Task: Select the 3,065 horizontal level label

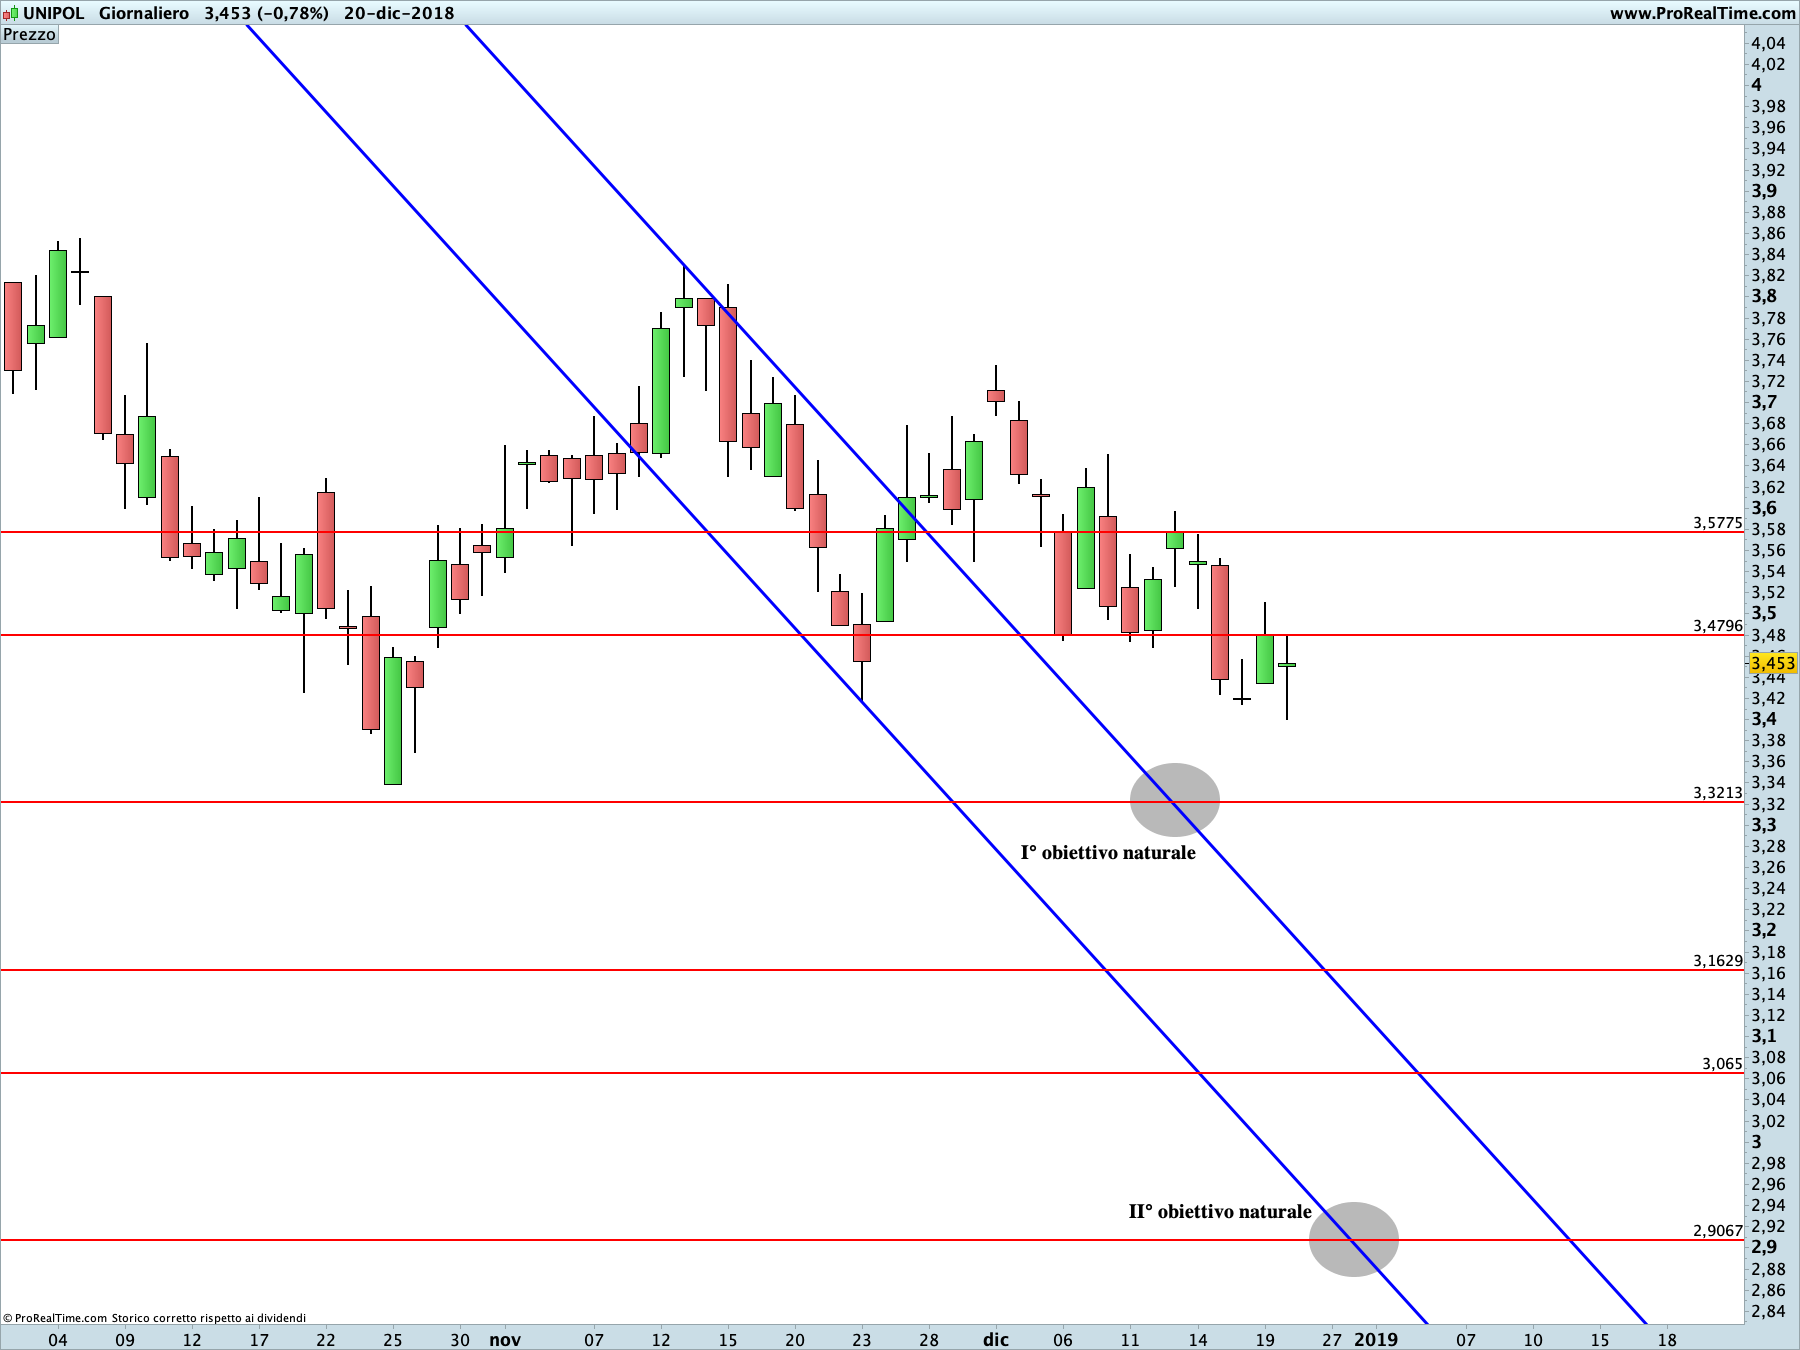Action: point(1722,1063)
